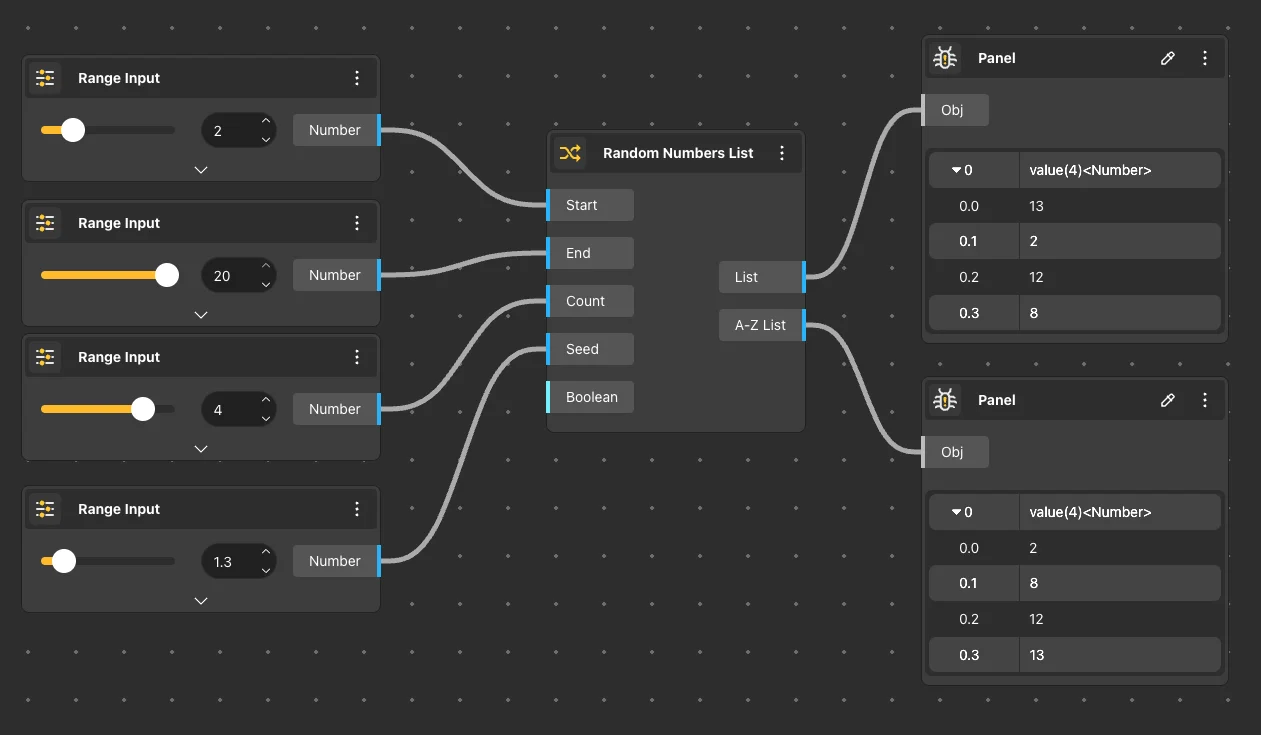The height and width of the screenshot is (735, 1261).
Task: Click the Boolean input port
Action: tap(590, 397)
